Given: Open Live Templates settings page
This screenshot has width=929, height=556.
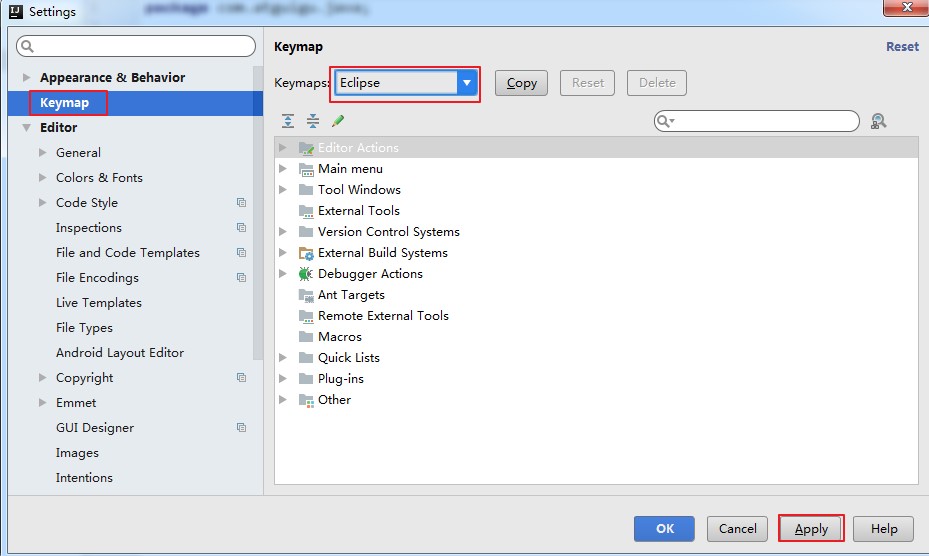Looking at the screenshot, I should [x=98, y=303].
